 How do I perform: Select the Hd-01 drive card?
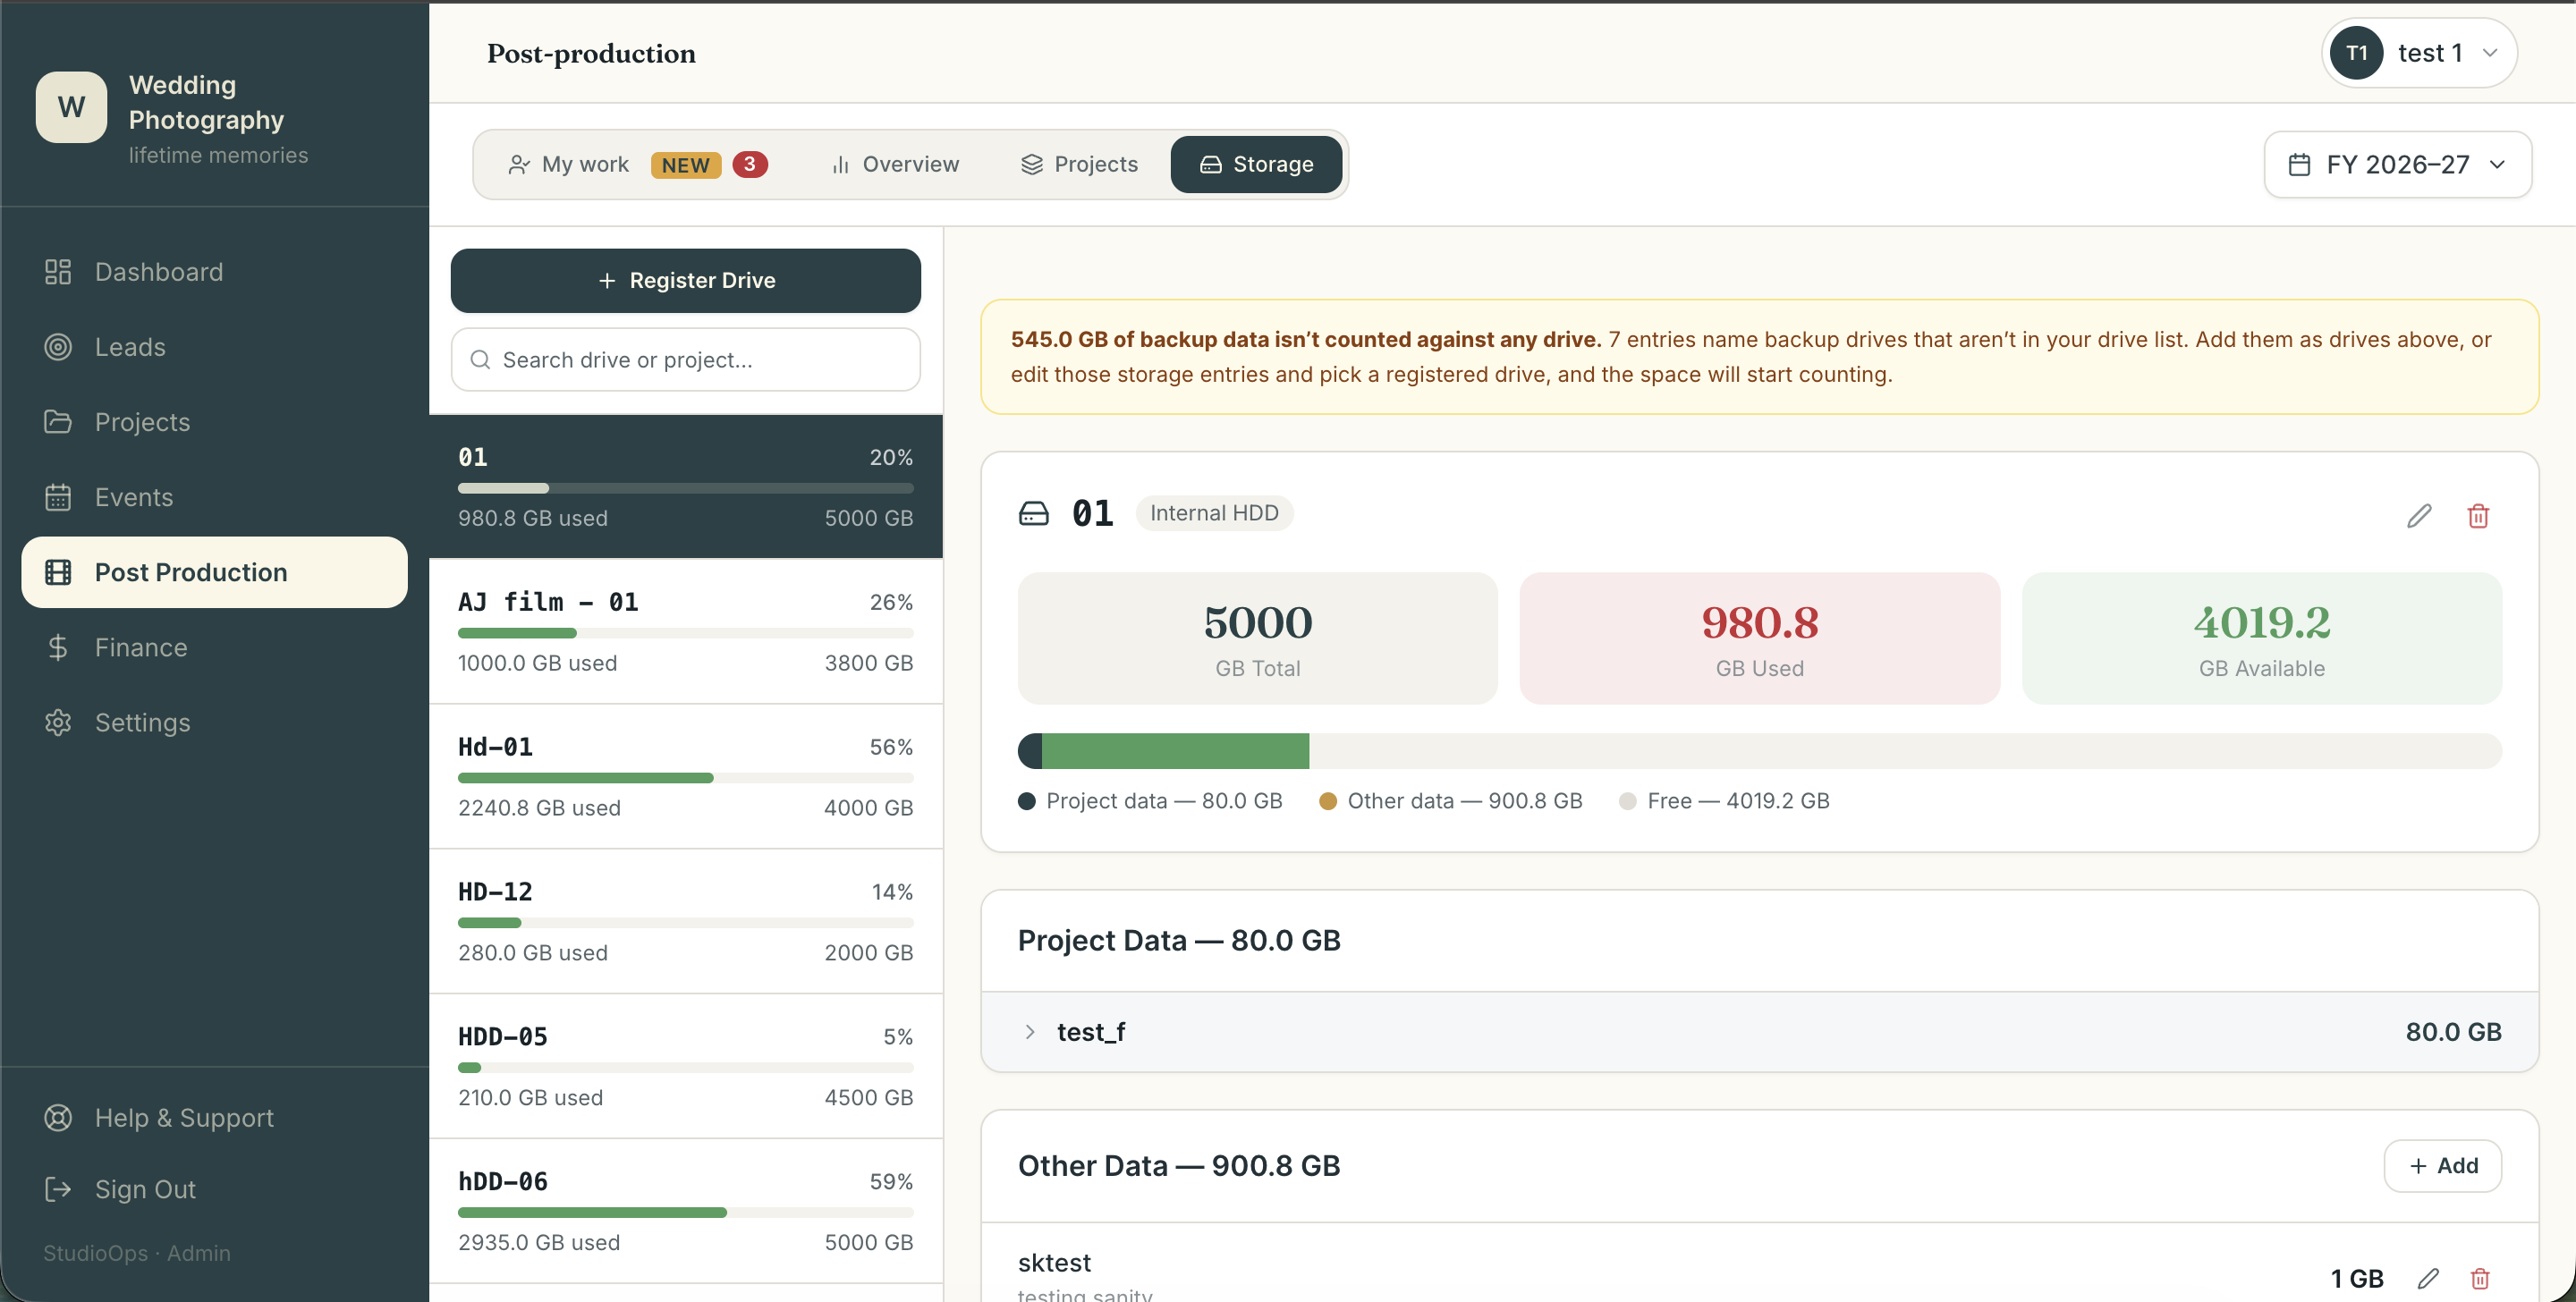click(685, 776)
